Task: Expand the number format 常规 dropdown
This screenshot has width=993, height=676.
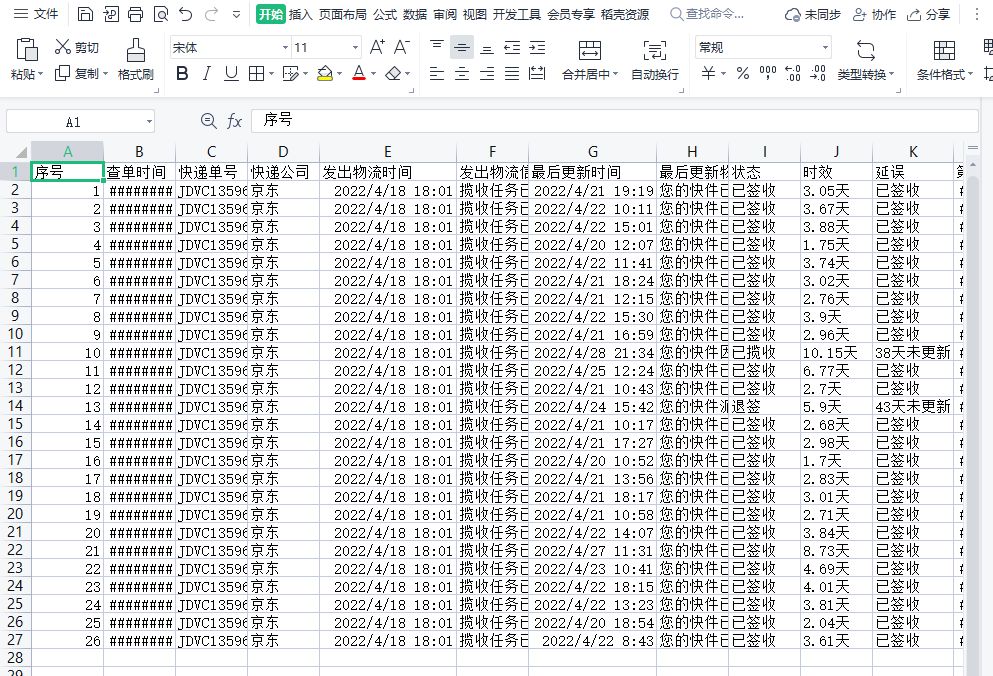Action: (x=825, y=48)
